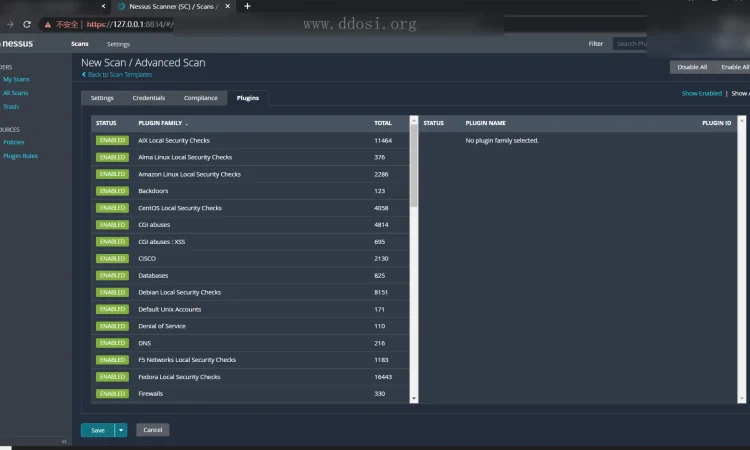The image size is (750, 450).
Task: Click total value 11464
Action: coord(383,141)
